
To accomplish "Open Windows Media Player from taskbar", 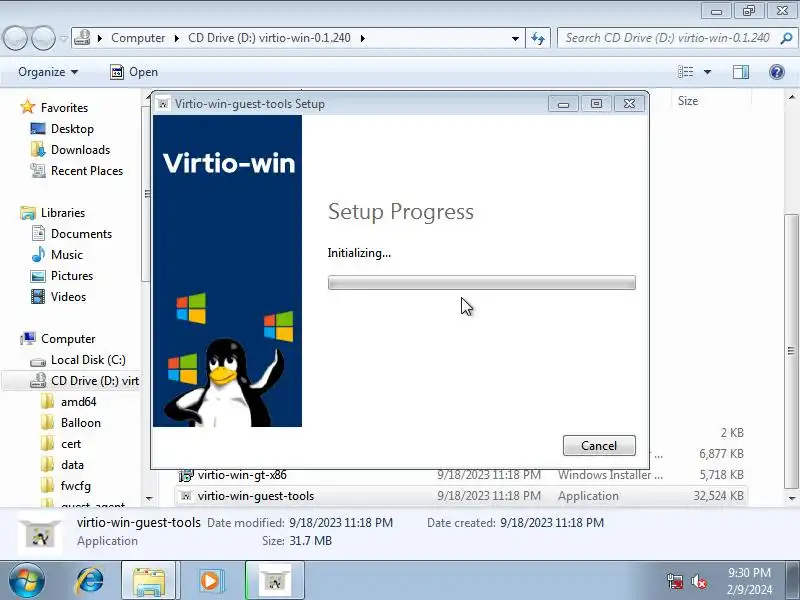I will point(210,580).
